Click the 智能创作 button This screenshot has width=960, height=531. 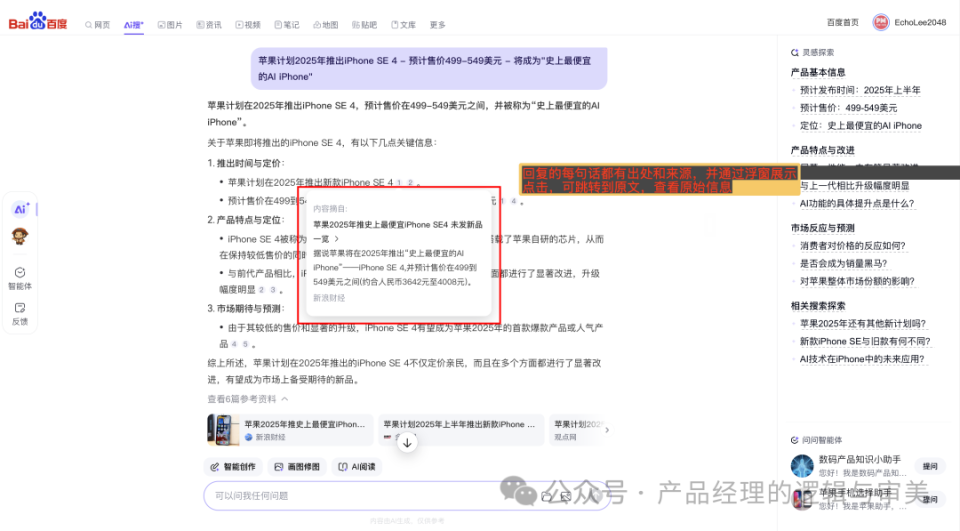point(233,467)
